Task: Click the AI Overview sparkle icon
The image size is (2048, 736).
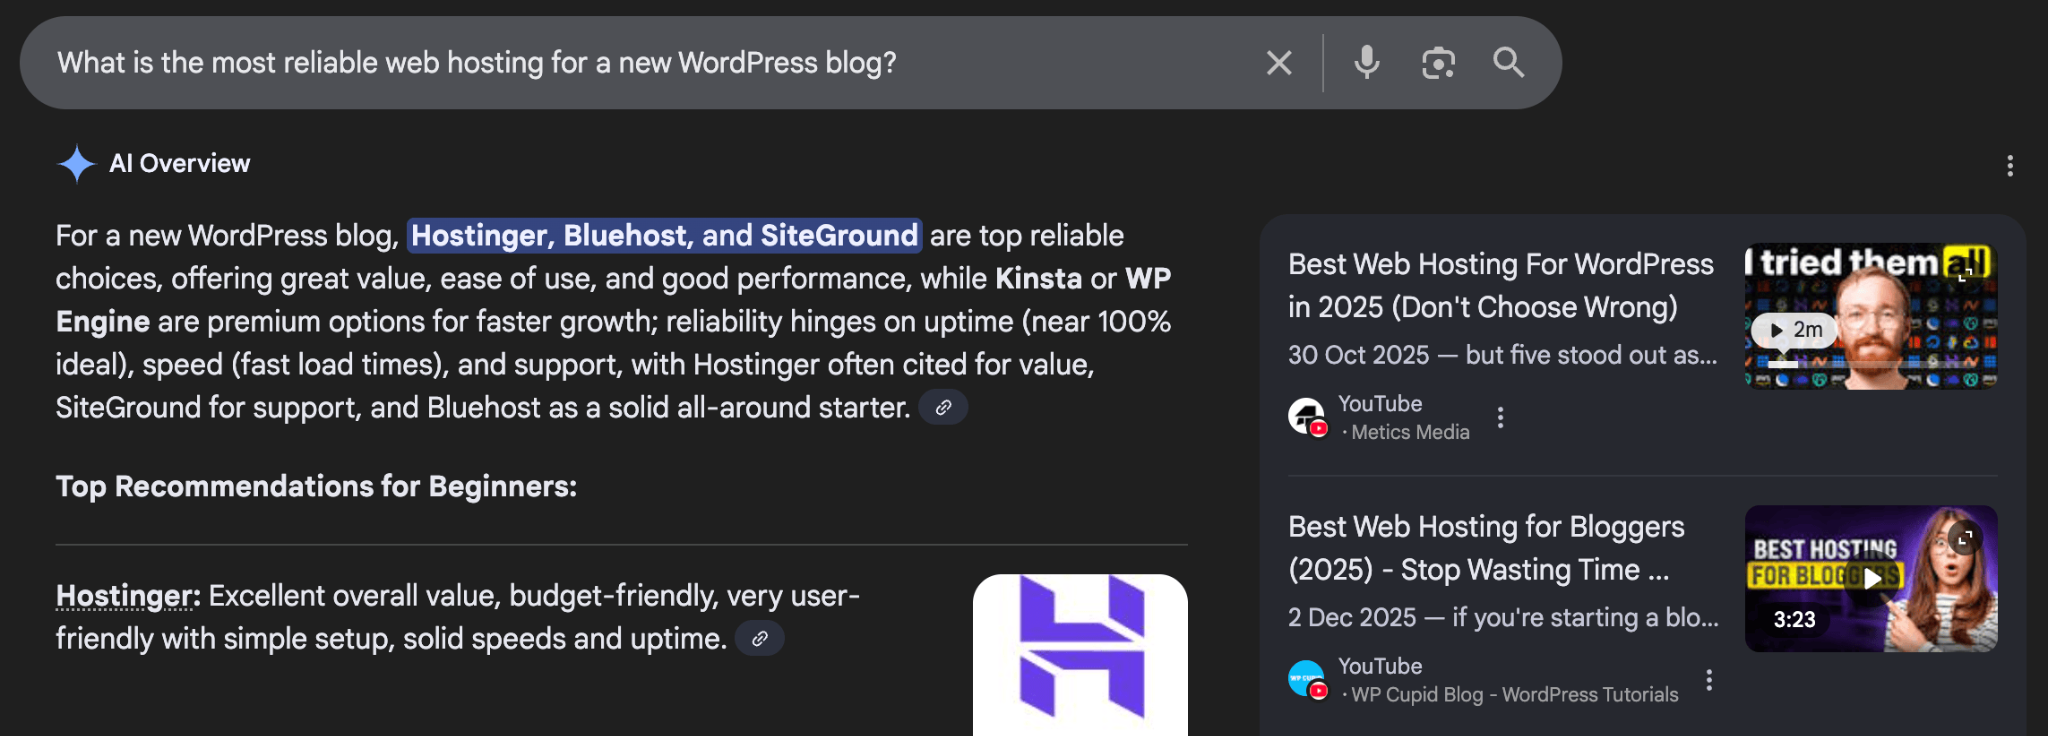Action: 76,164
